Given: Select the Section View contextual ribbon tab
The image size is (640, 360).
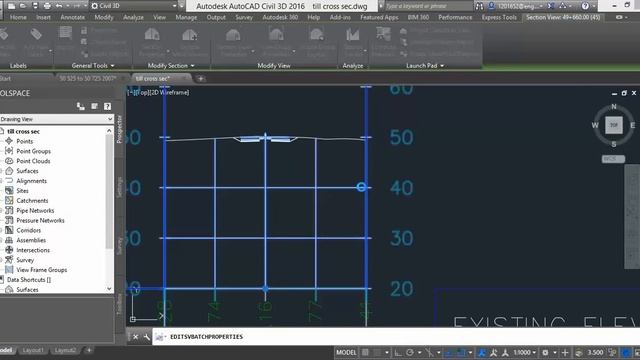Looking at the screenshot, I should [x=563, y=17].
